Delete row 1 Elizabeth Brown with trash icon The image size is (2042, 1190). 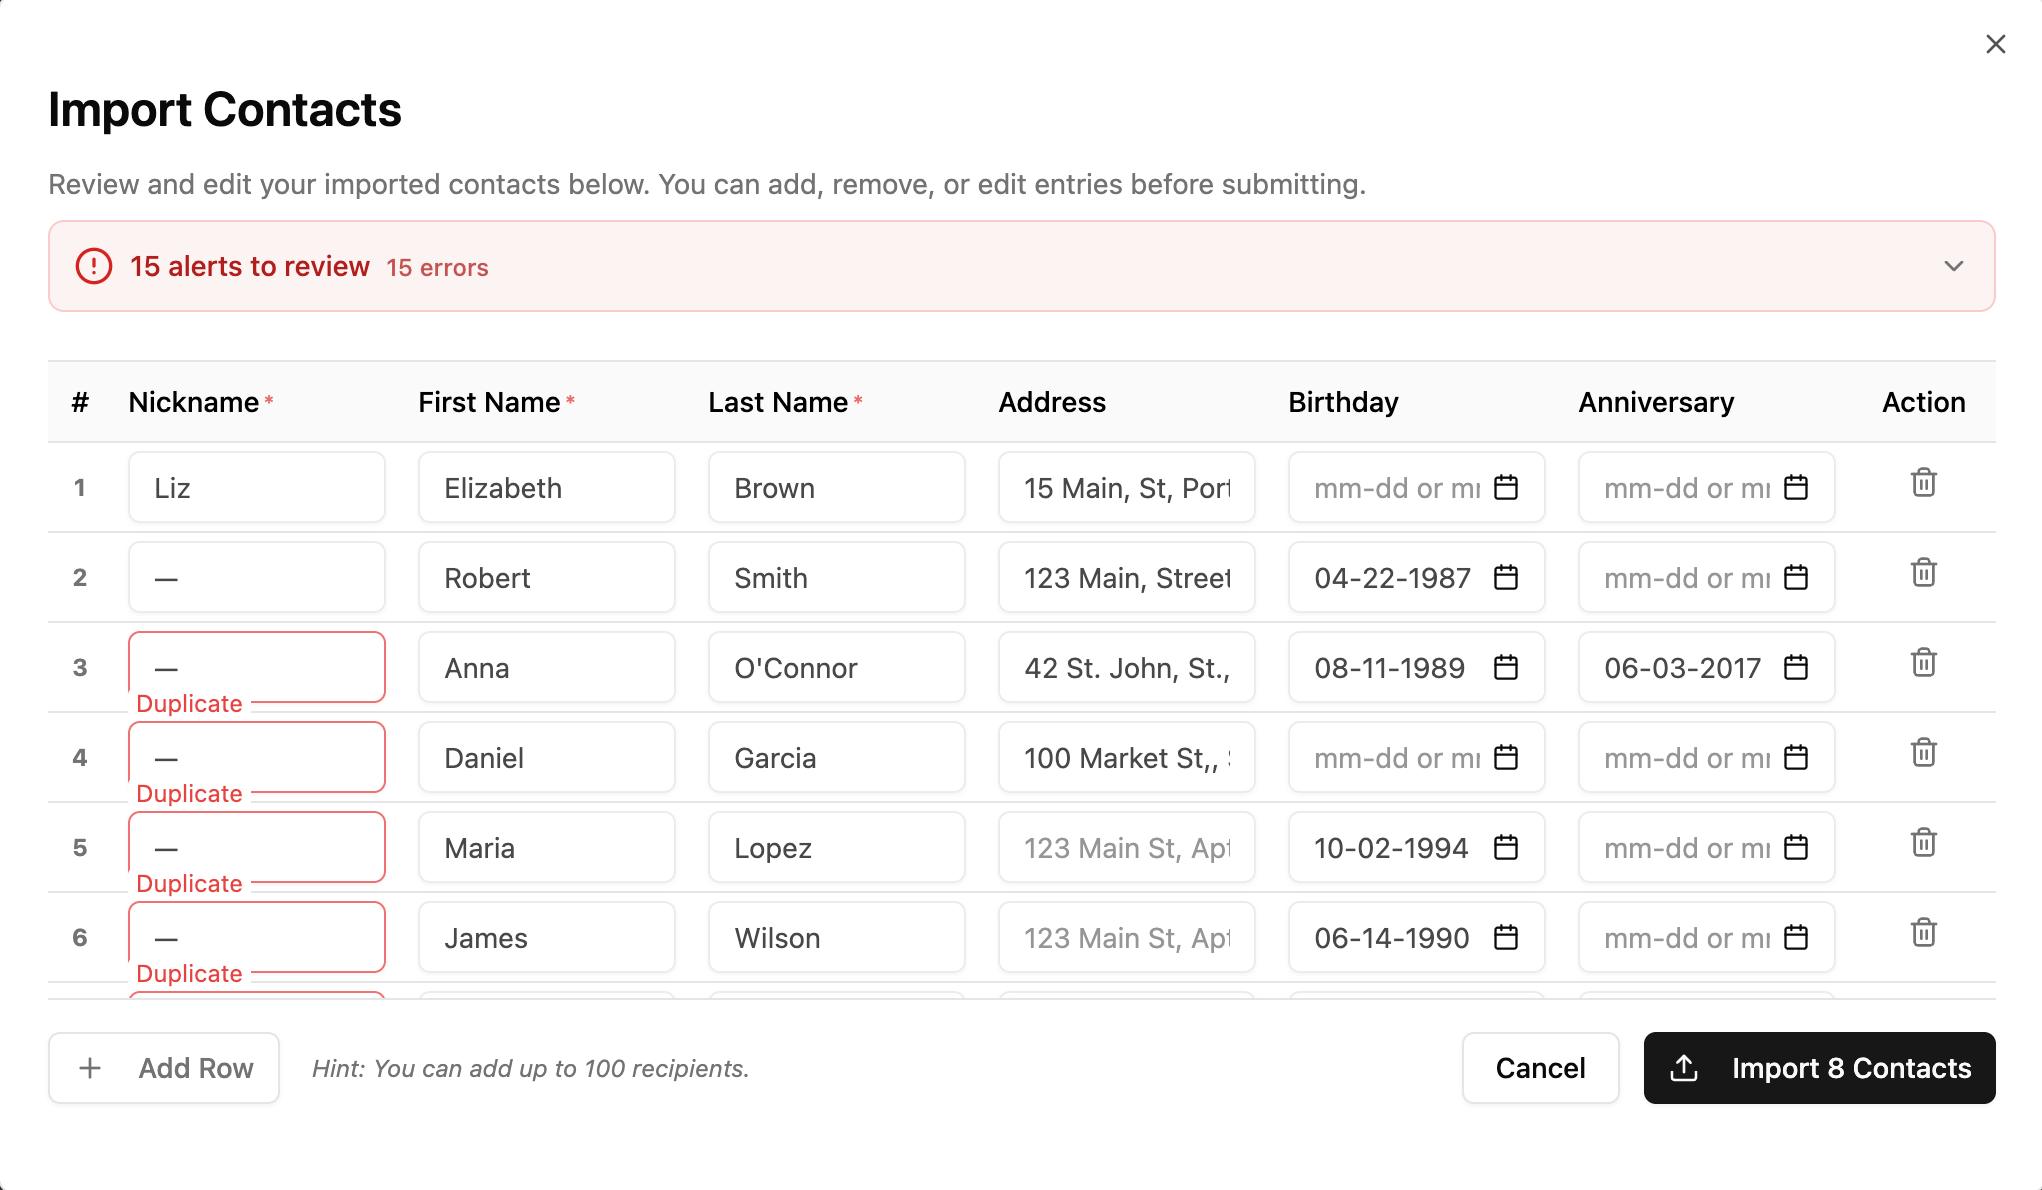point(1923,483)
